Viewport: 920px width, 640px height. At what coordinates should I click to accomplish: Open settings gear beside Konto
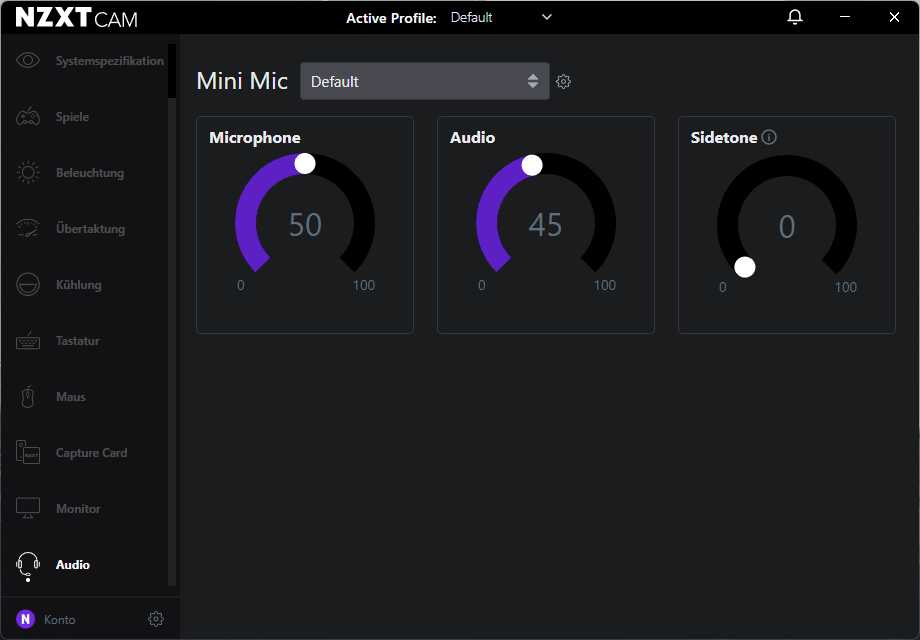(x=155, y=619)
